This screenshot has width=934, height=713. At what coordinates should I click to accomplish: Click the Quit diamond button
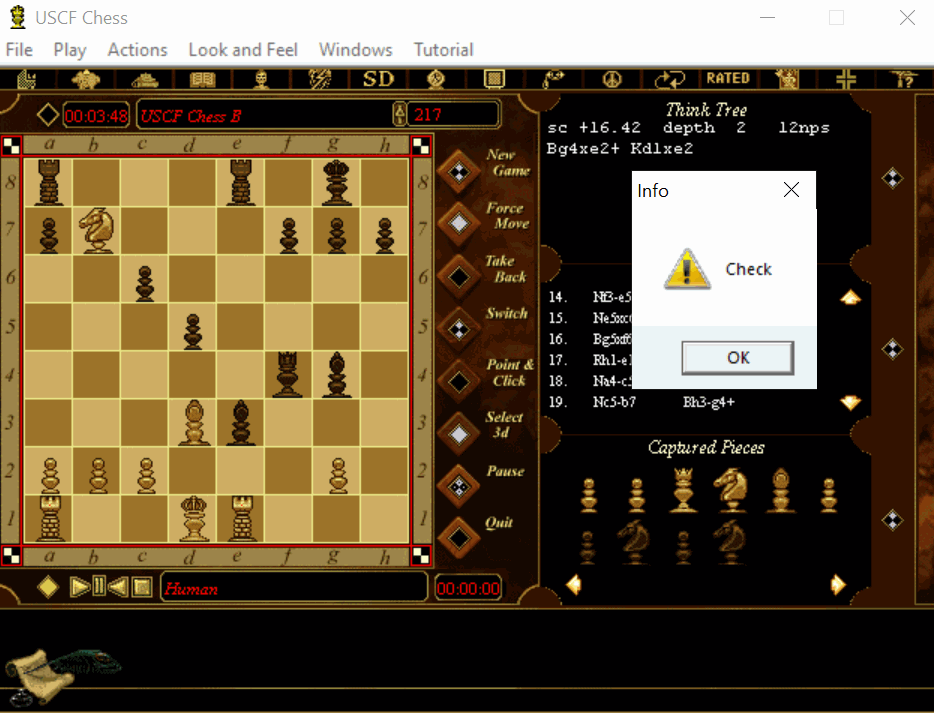459,538
